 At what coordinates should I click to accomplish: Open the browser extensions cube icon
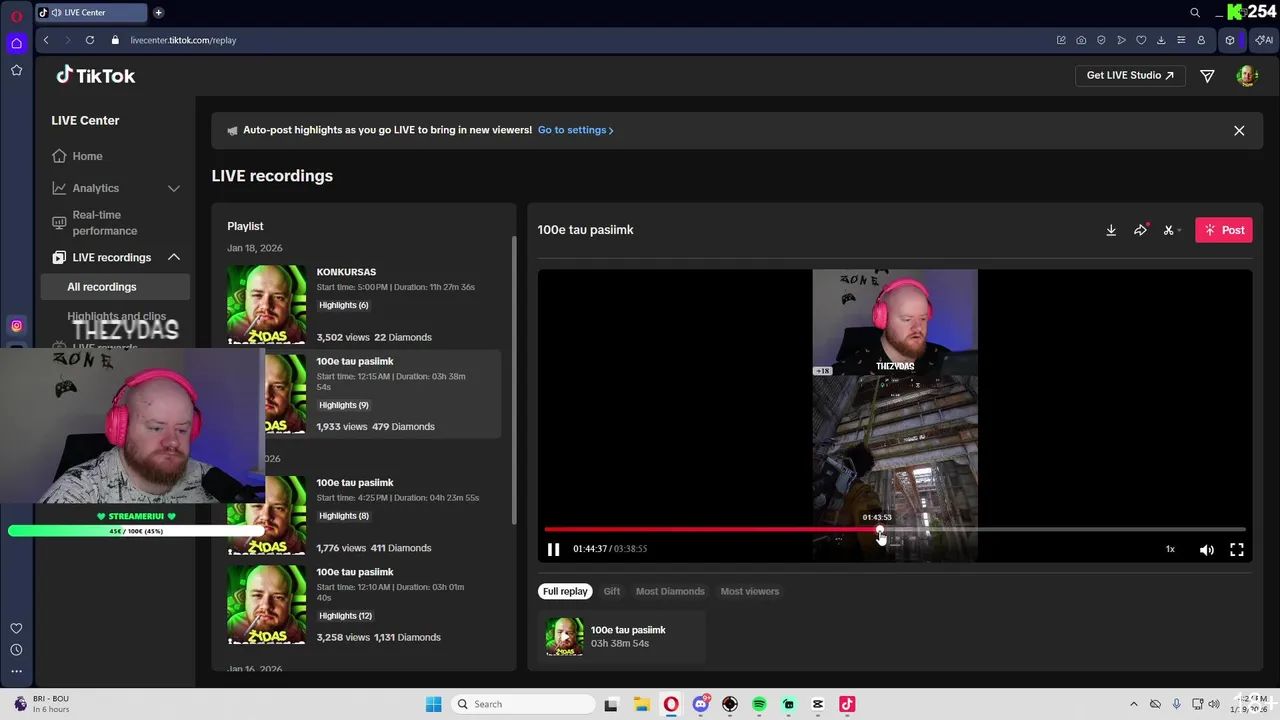pos(1230,40)
